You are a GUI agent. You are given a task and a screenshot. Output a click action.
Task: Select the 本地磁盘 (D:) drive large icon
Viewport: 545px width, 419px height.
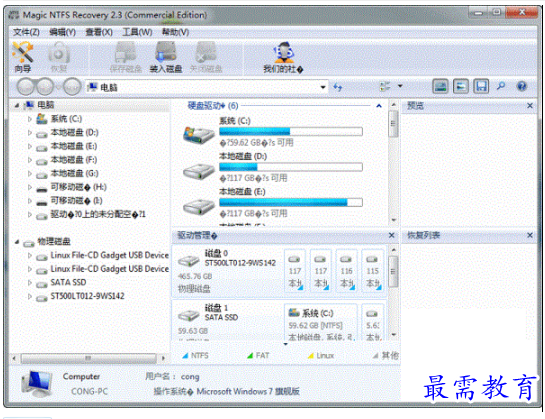pyautogui.click(x=198, y=171)
